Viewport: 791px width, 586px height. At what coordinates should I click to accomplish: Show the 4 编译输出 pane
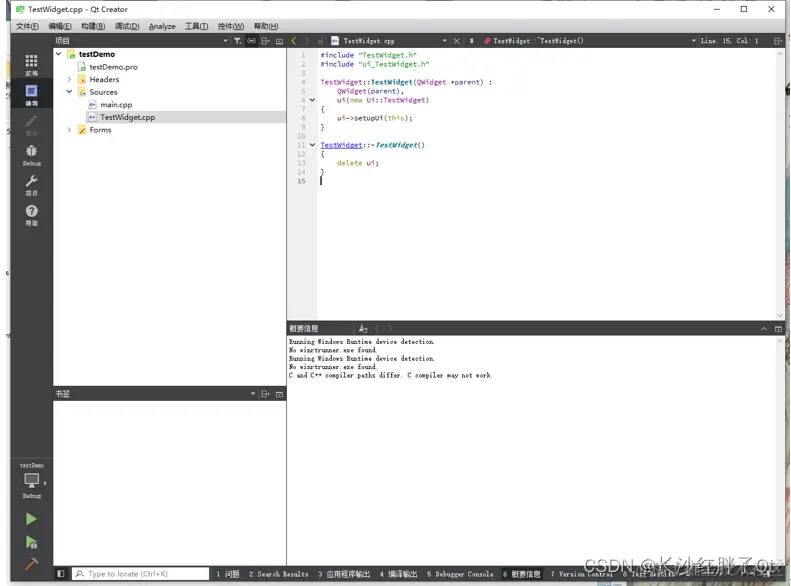click(x=398, y=574)
